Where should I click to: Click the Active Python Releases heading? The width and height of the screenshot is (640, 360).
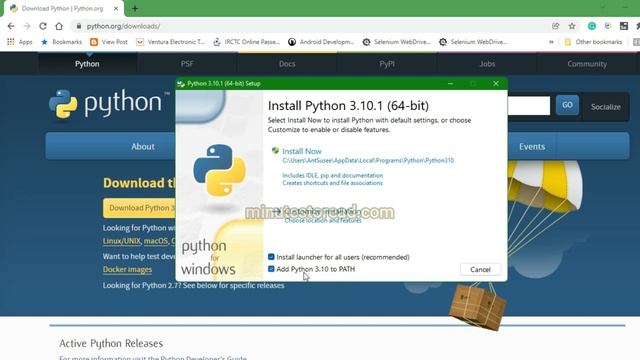(111, 343)
